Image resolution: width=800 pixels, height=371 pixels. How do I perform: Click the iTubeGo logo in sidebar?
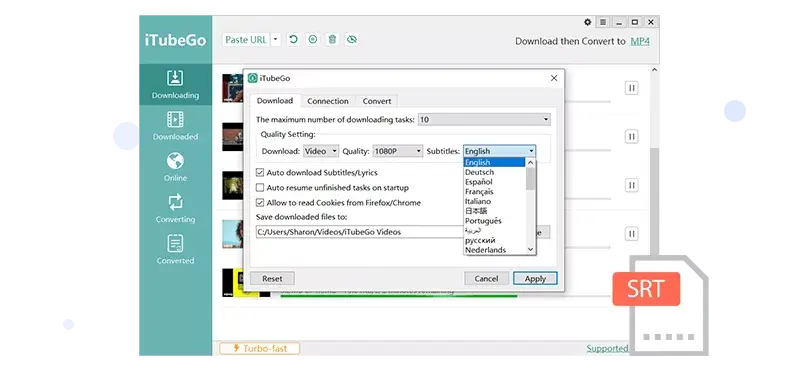point(175,40)
